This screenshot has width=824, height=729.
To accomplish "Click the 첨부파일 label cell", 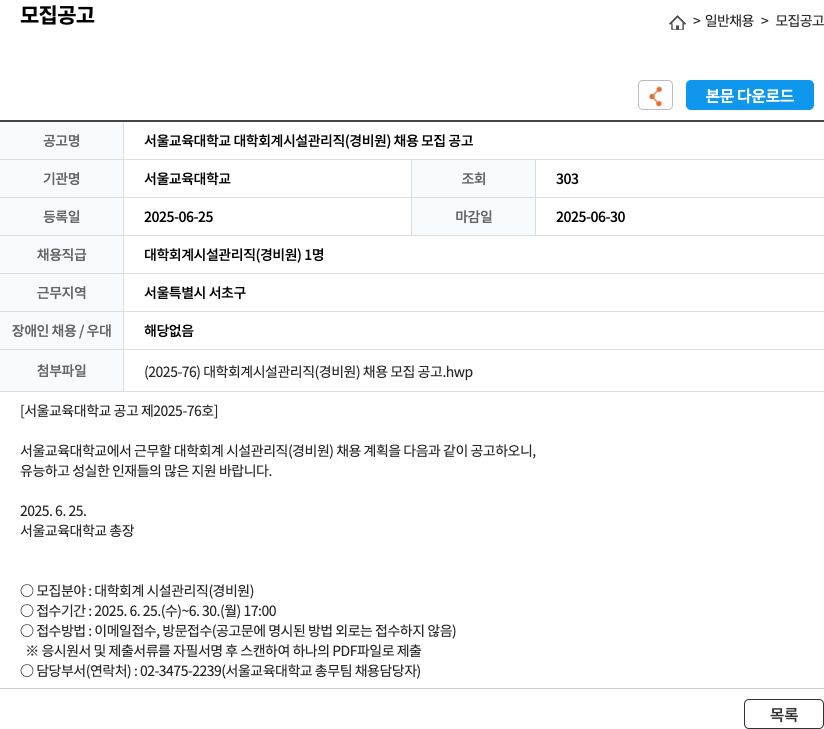I will click(61, 371).
